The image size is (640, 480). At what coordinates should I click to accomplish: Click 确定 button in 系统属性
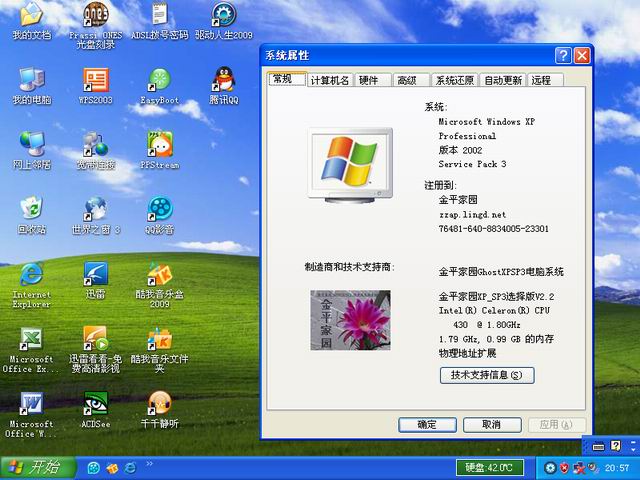(427, 425)
